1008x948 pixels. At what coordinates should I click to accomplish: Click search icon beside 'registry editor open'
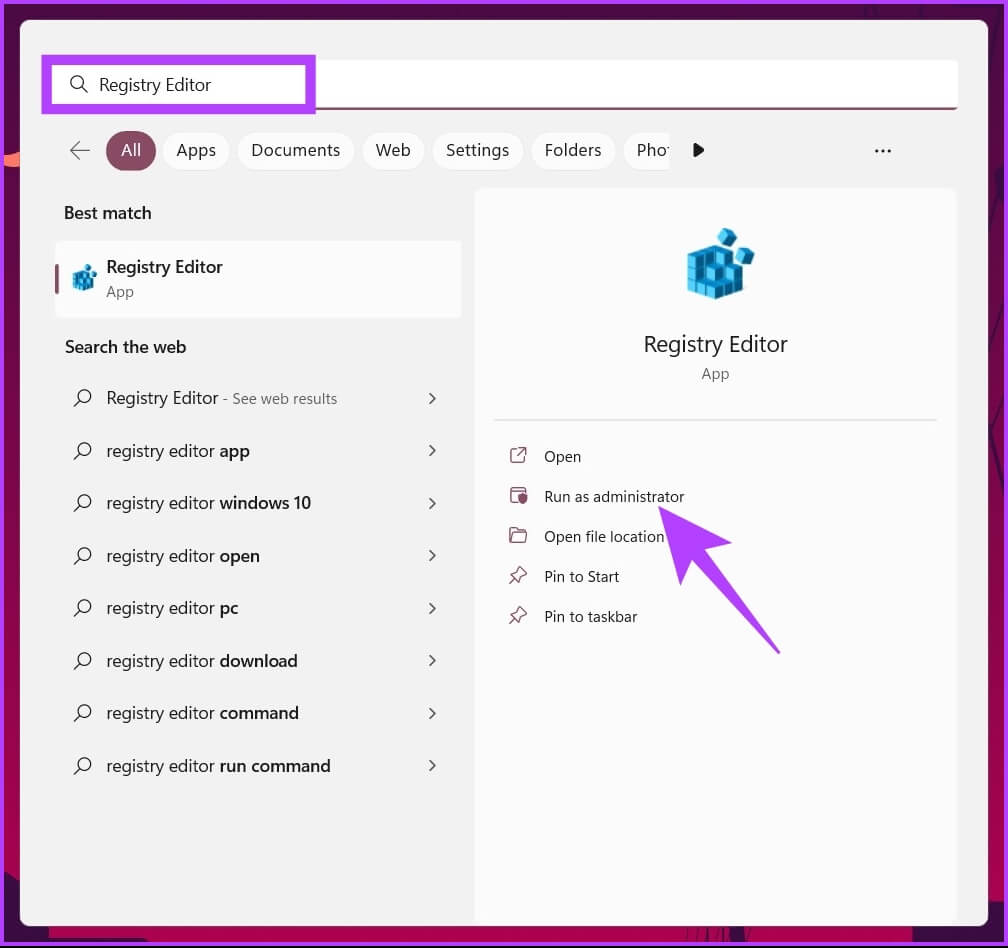[x=82, y=555]
